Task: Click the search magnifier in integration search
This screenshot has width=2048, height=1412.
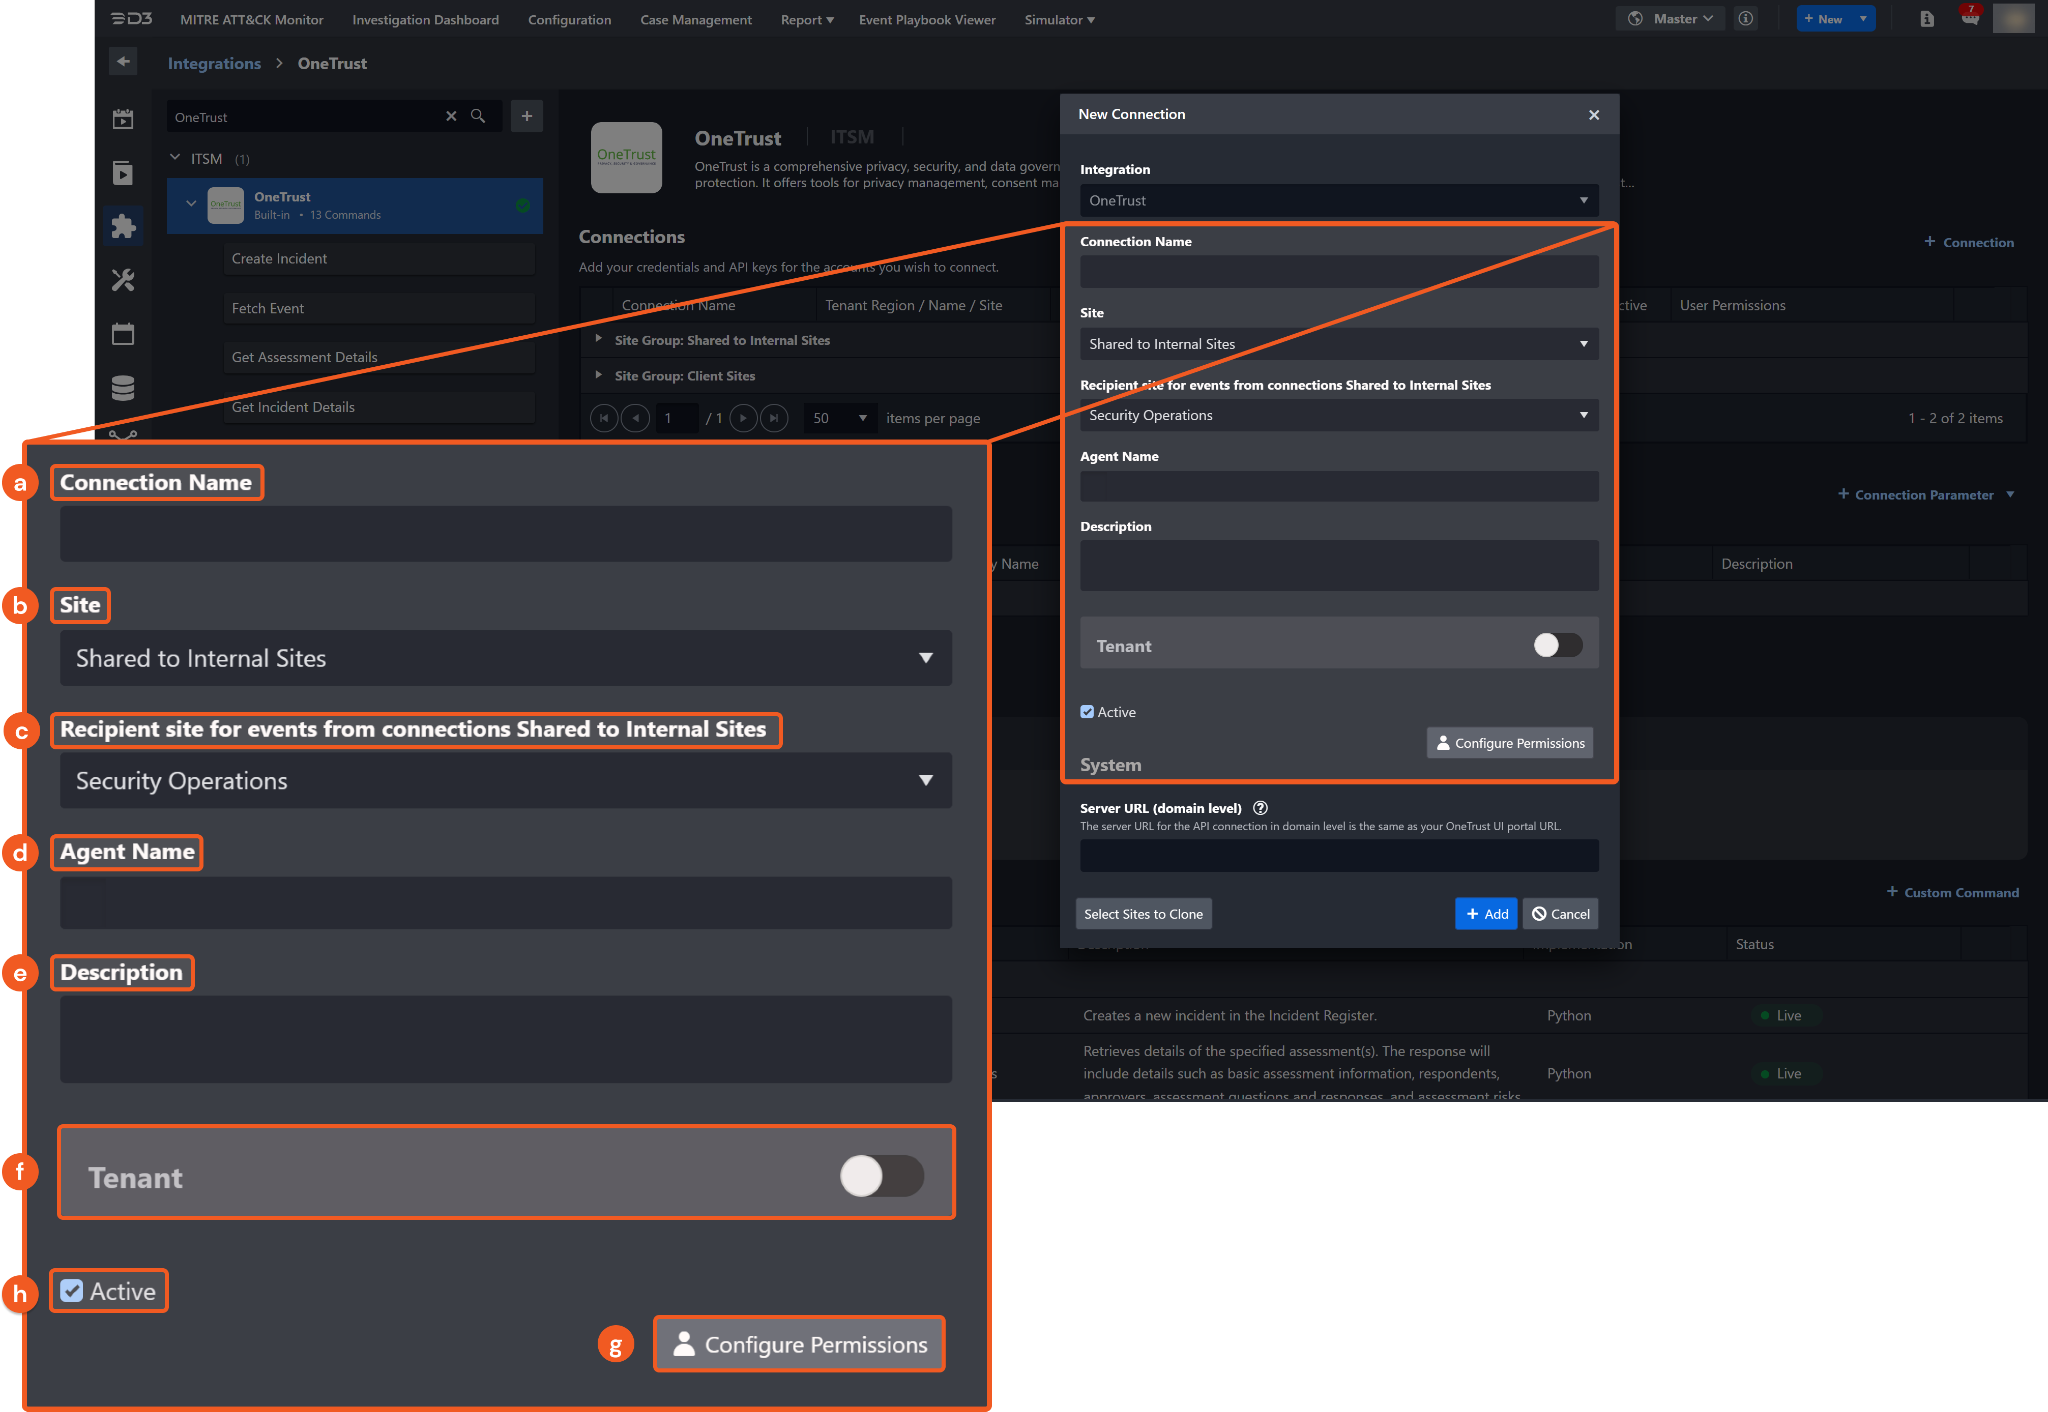Action: click(478, 116)
